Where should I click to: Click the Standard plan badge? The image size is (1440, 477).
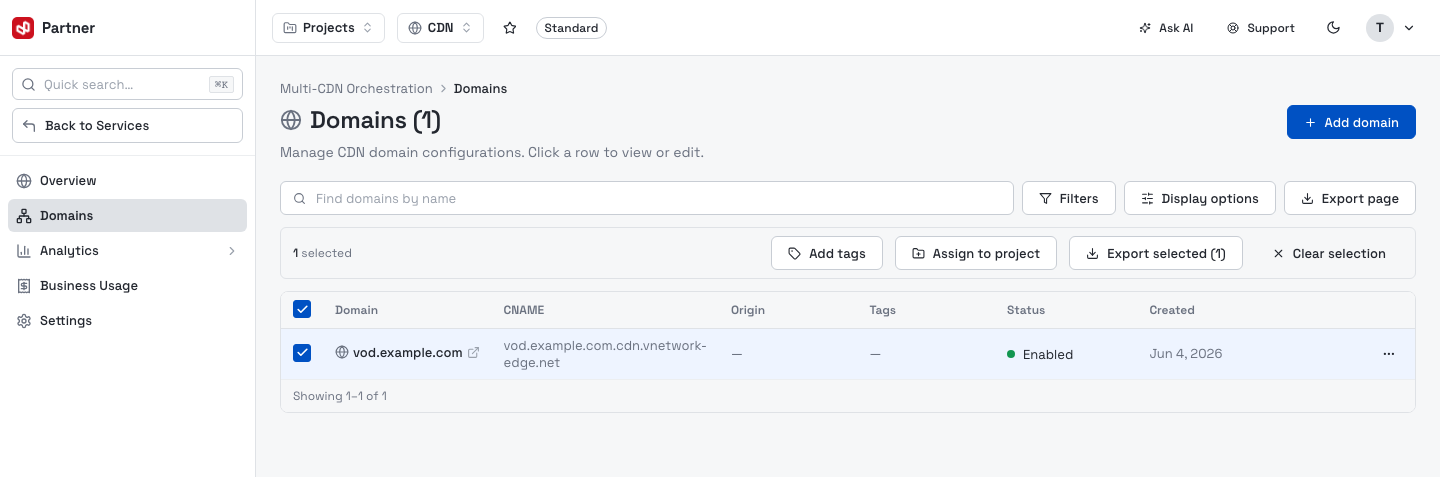point(571,28)
